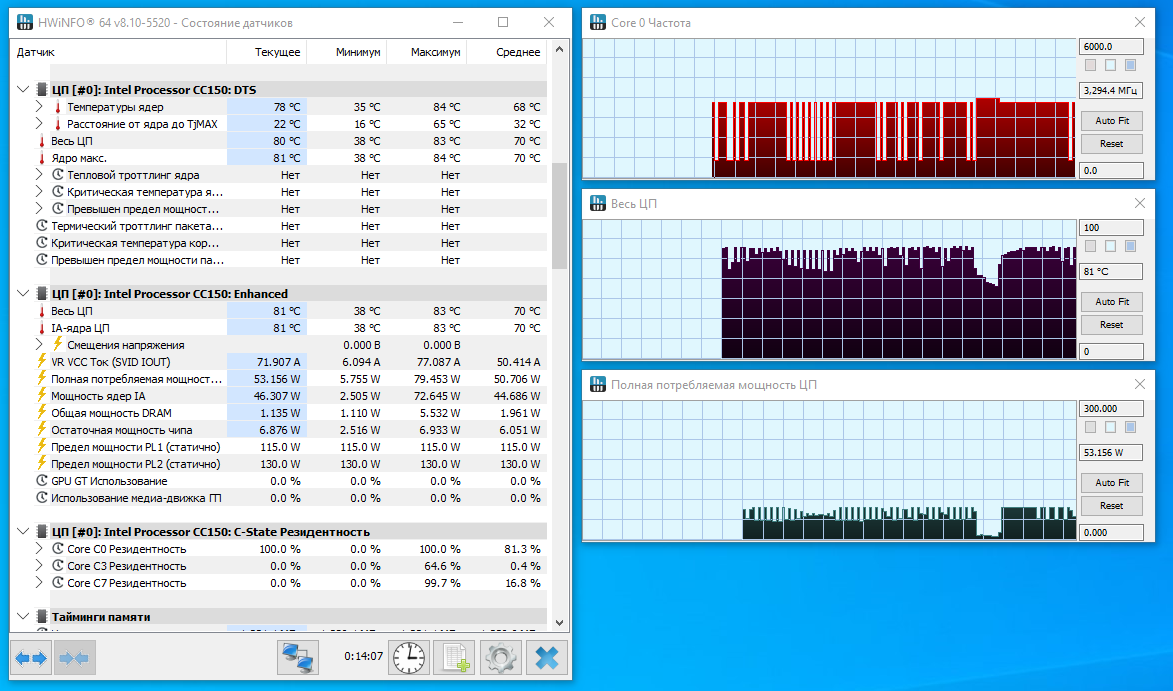Toggle first checkbox in power graph window
This screenshot has width=1173, height=691.
coord(1090,428)
